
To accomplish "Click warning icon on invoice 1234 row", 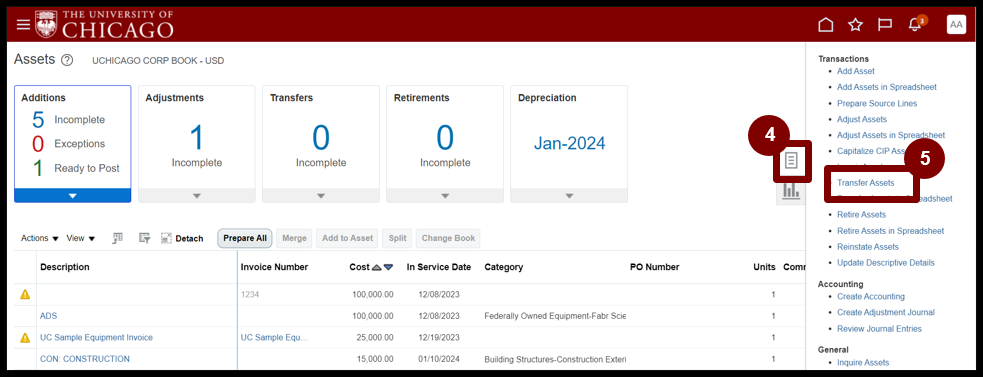I will (x=25, y=294).
